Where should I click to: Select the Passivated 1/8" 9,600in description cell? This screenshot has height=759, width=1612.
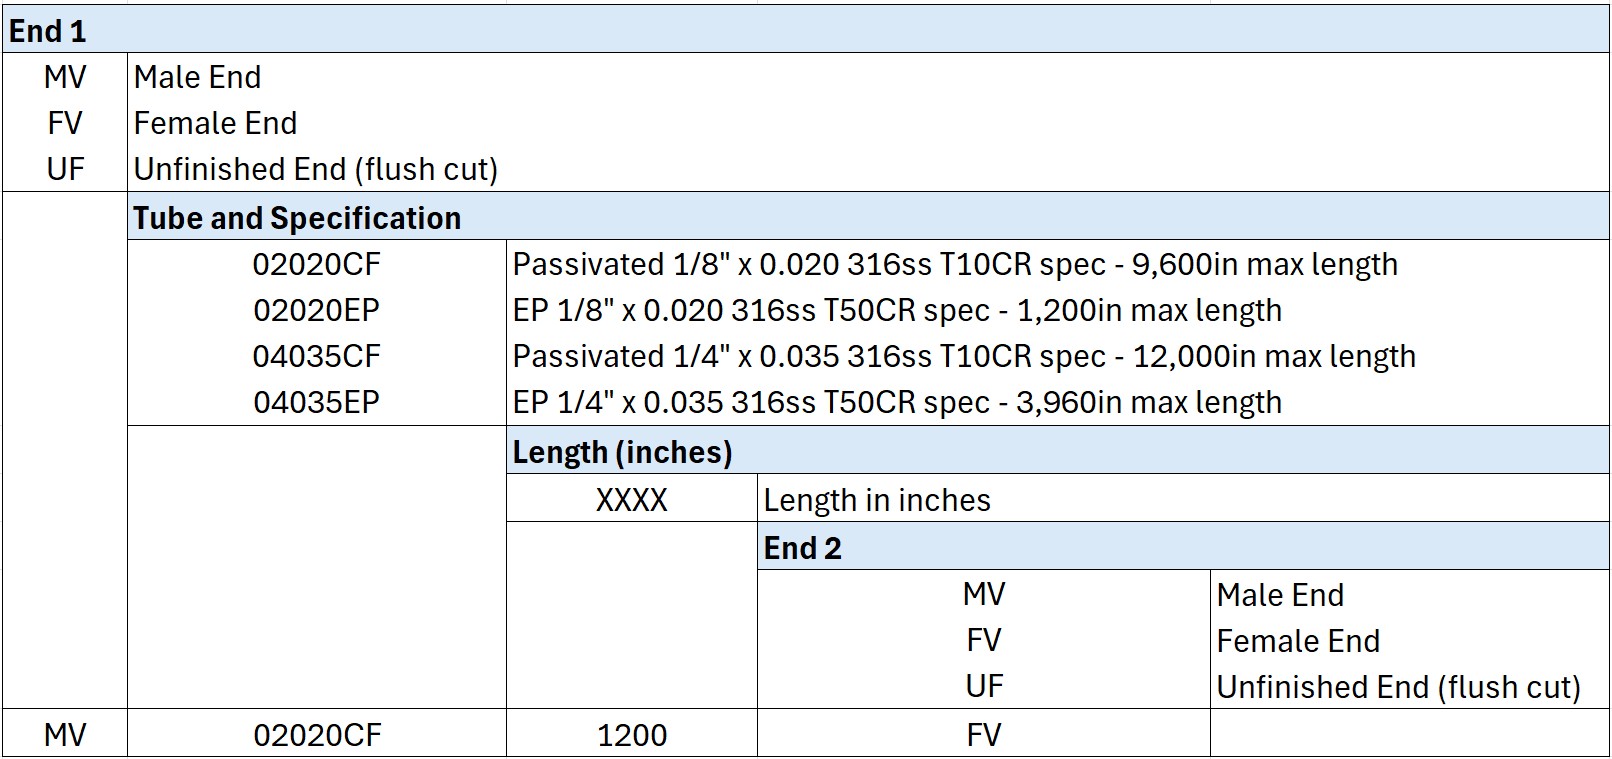(955, 264)
